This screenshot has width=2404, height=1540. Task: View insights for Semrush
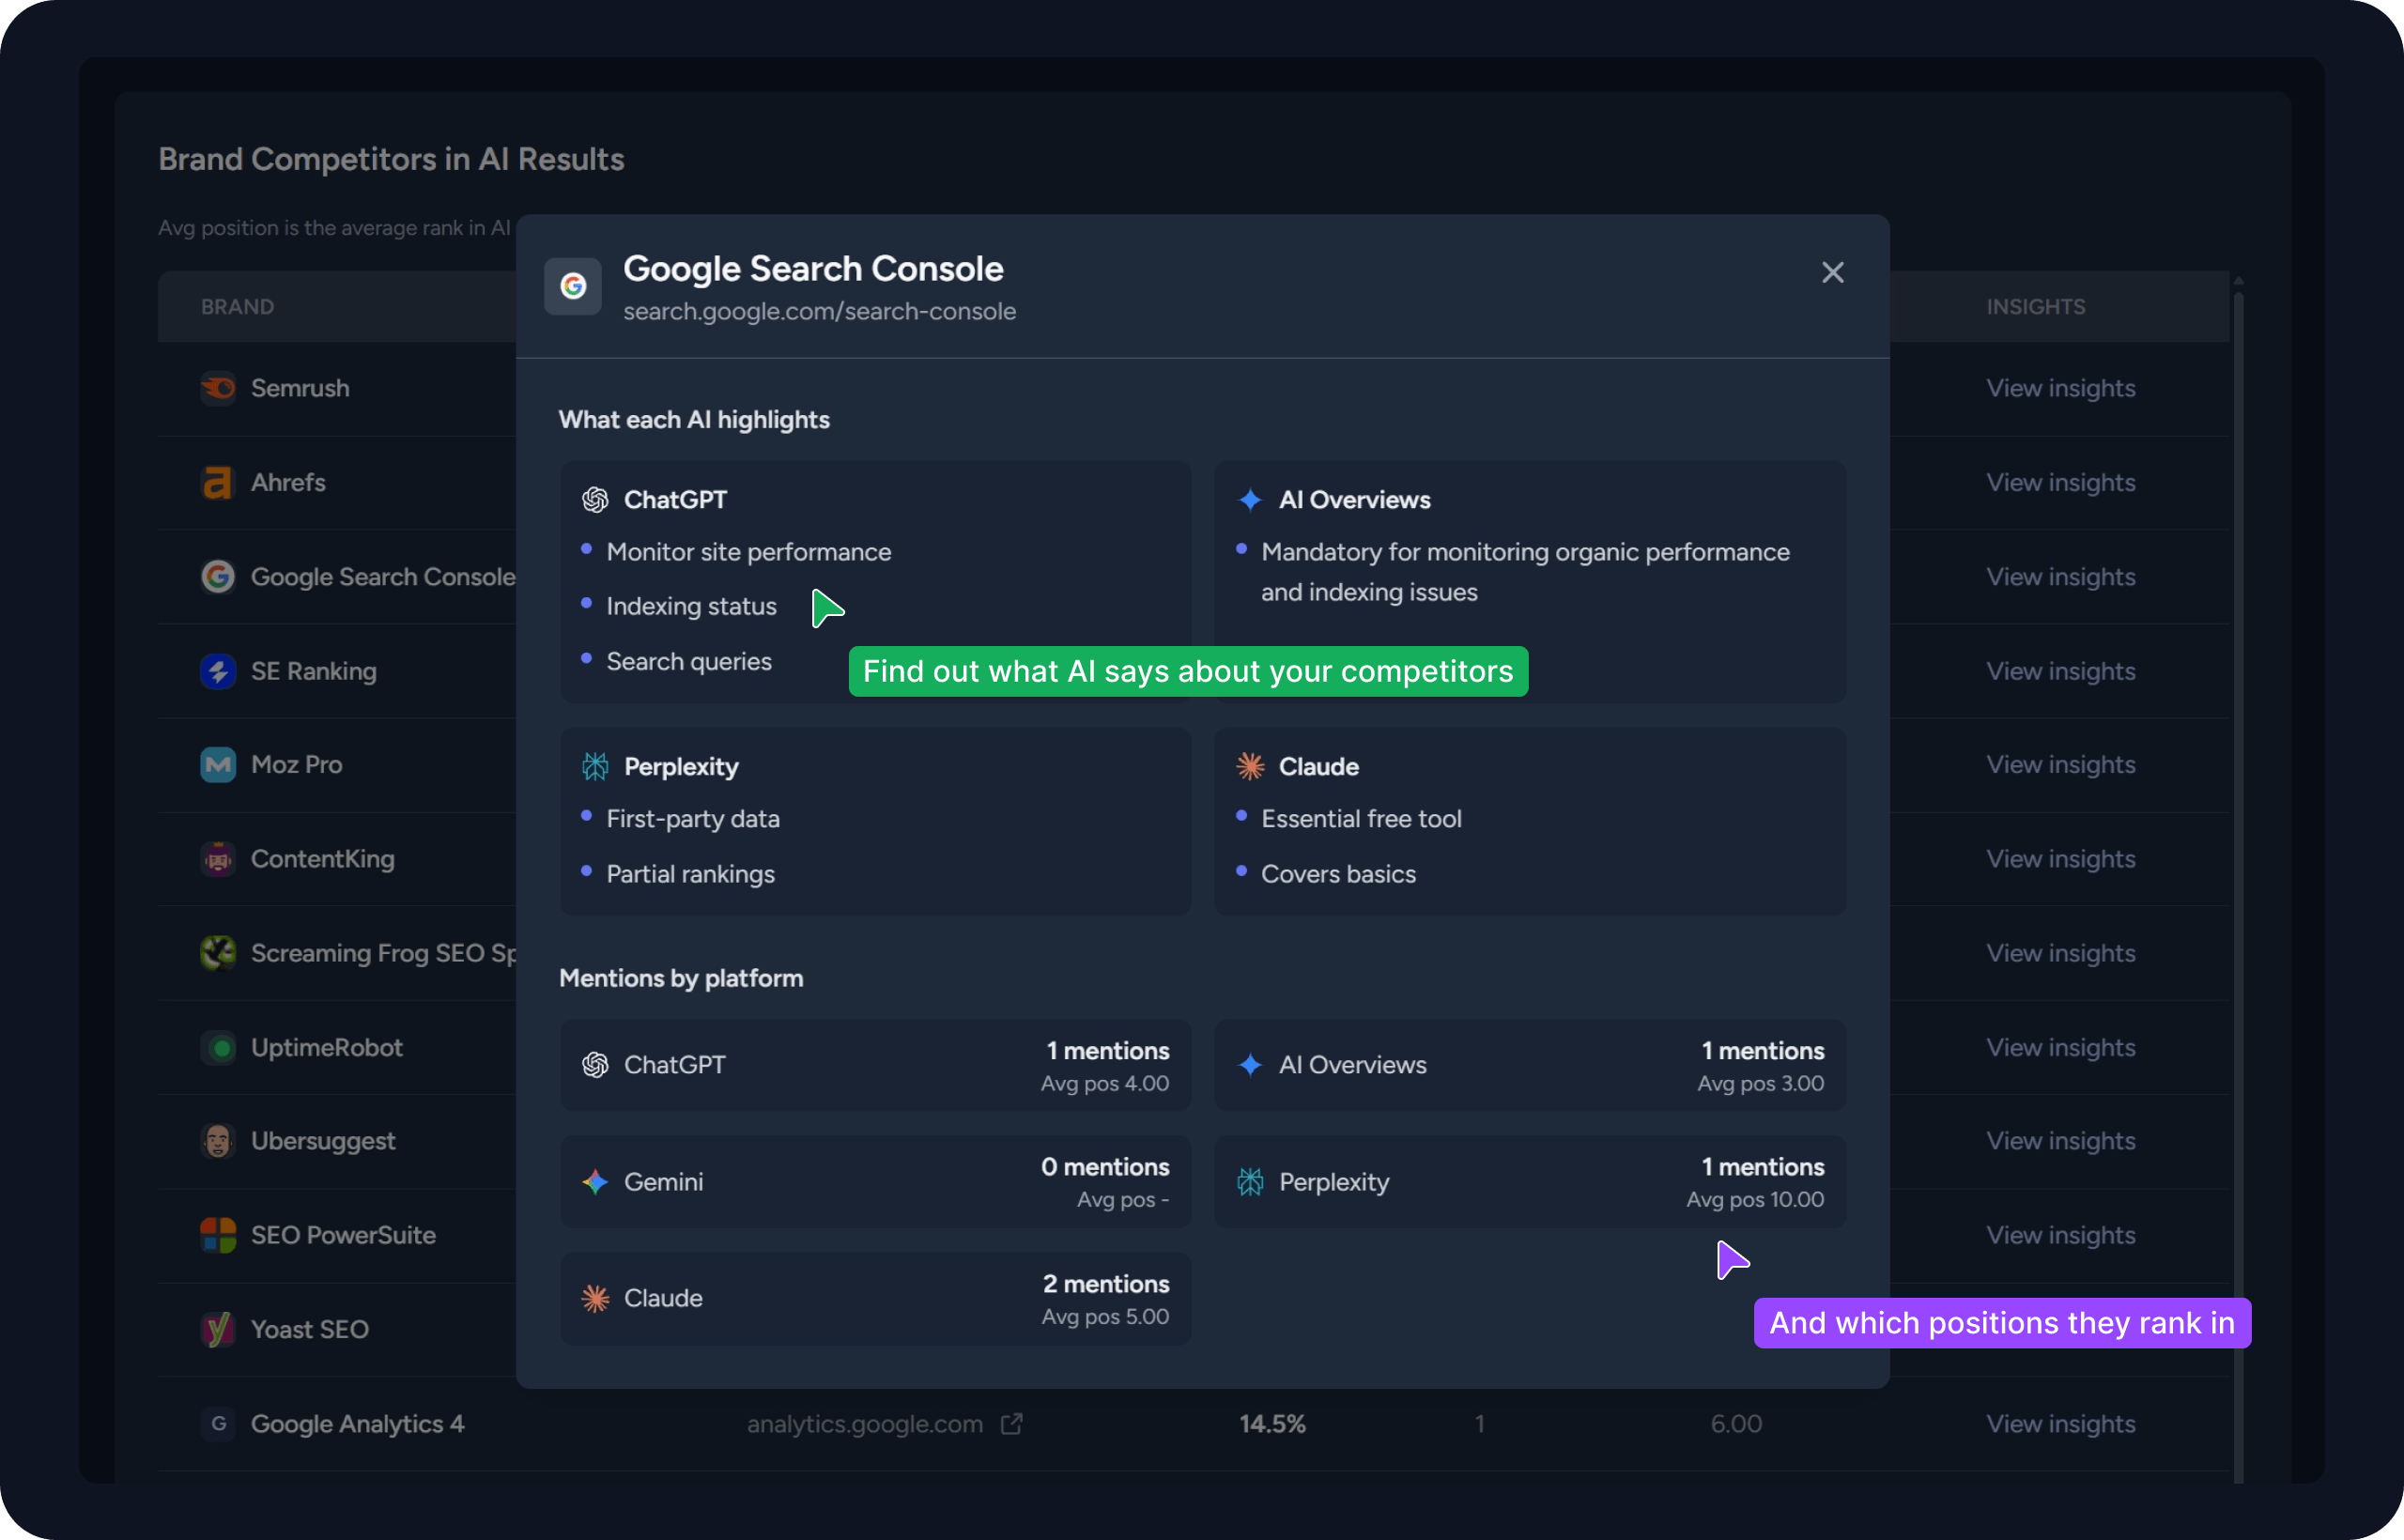pyautogui.click(x=2060, y=388)
